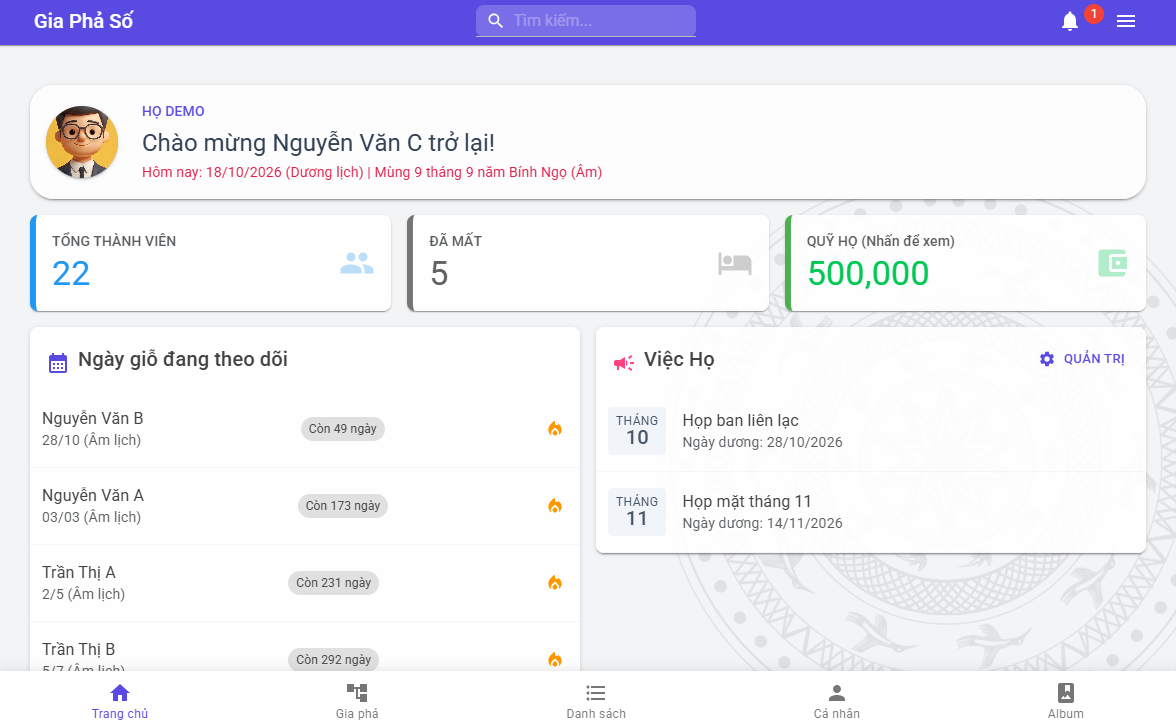Image resolution: width=1176 pixels, height=728 pixels.
Task: Click the 03/03 (Âm lịch) date text
Action: point(92,517)
